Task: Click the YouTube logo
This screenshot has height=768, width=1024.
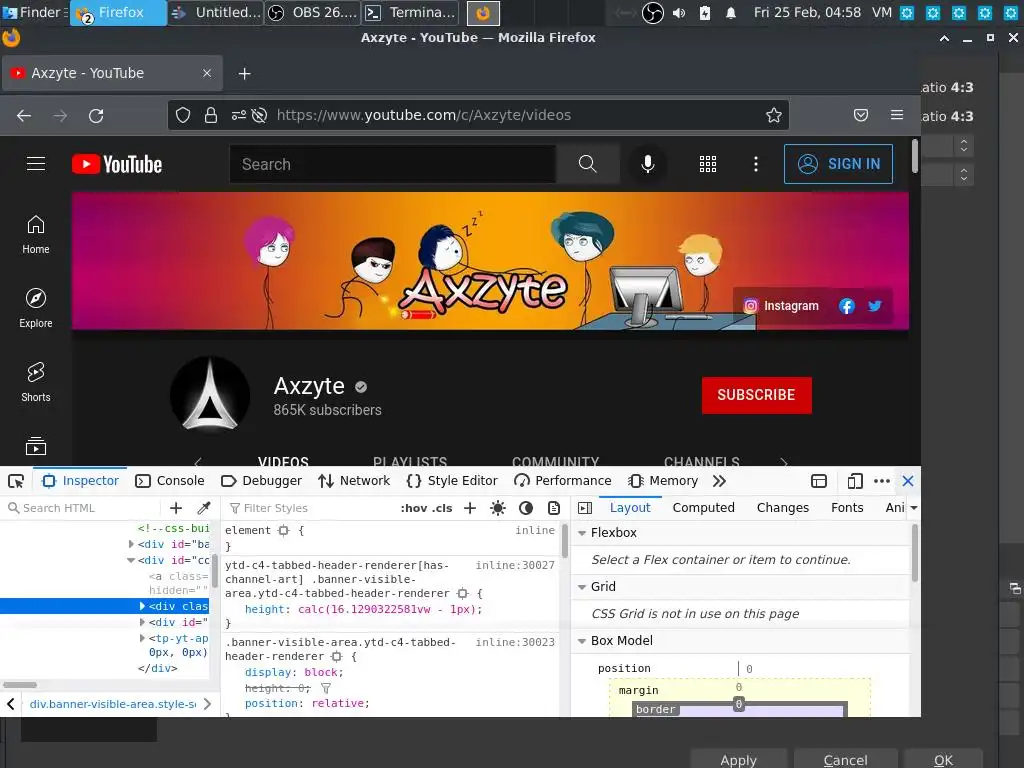Action: (x=117, y=164)
